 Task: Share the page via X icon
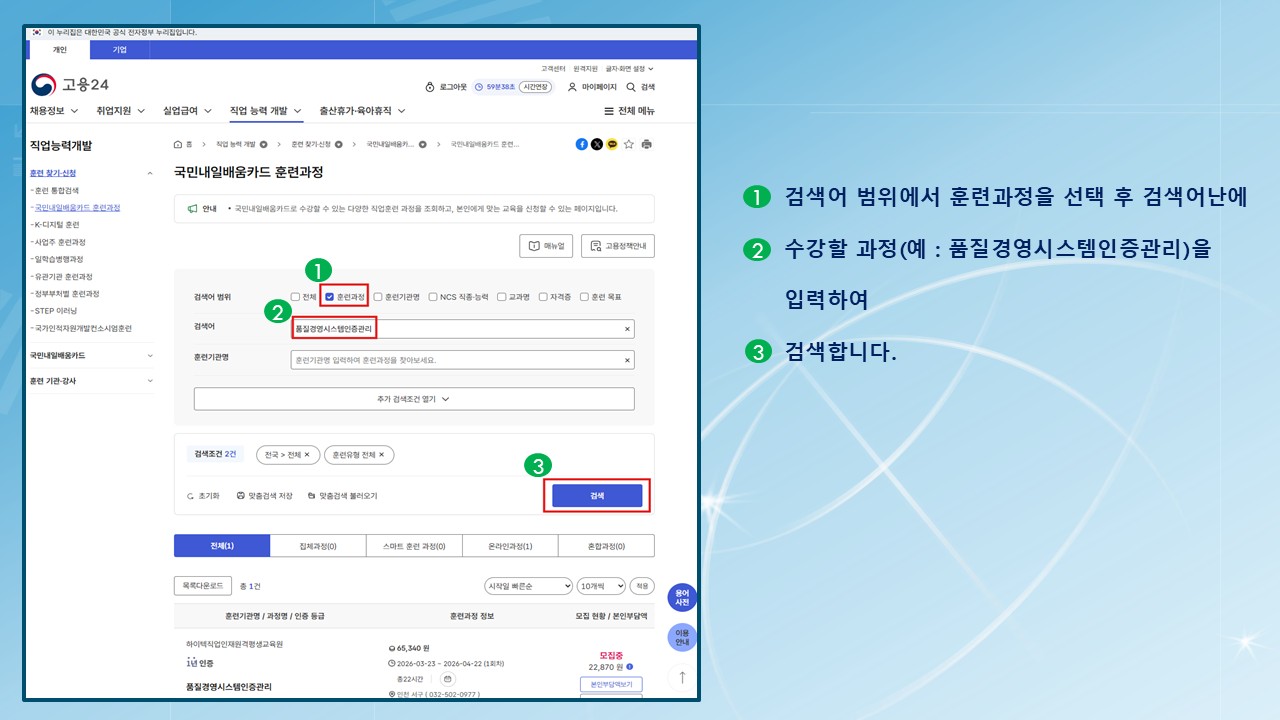[x=597, y=144]
